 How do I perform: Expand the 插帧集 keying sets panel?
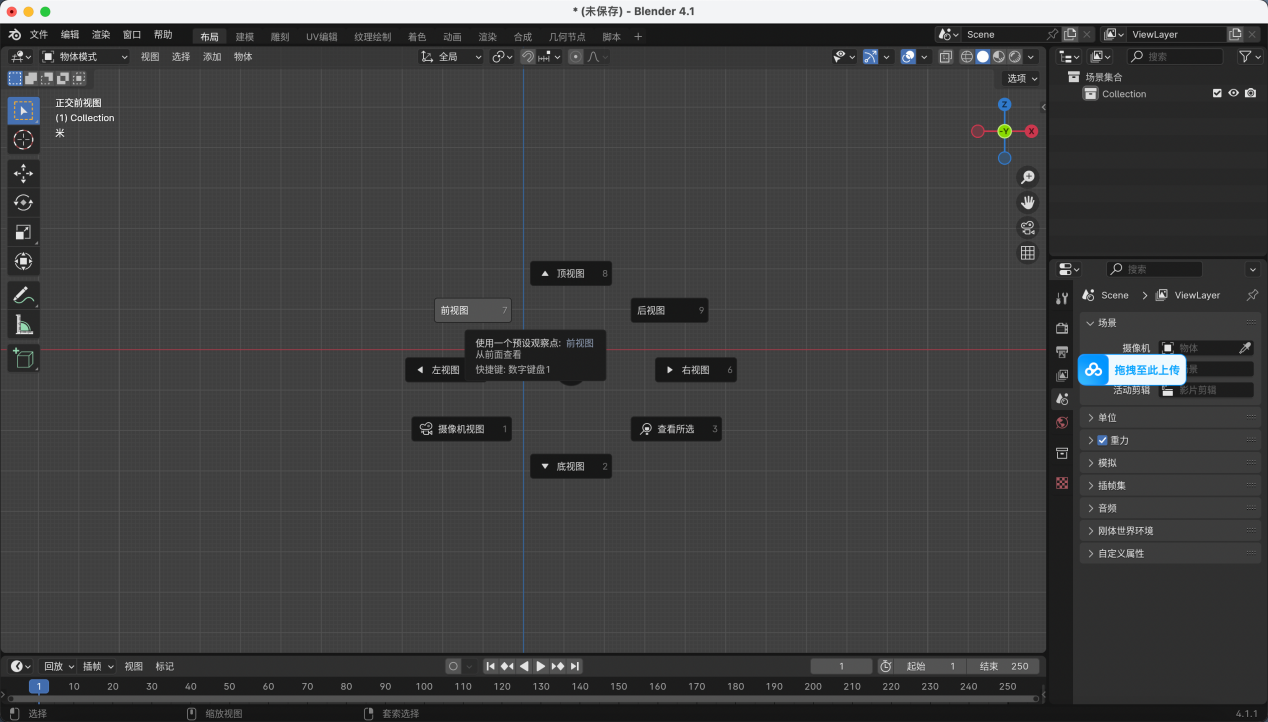coord(1170,485)
